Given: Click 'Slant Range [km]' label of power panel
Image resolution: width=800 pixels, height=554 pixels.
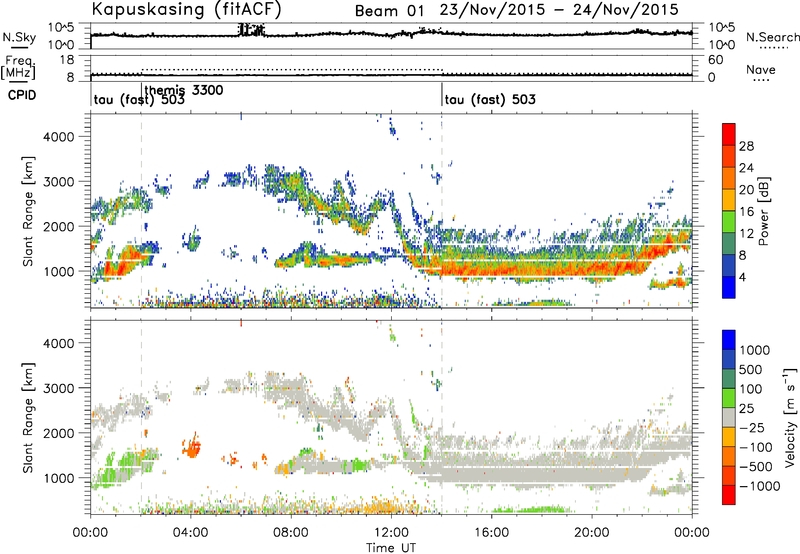Looking at the screenshot, I should pyautogui.click(x=28, y=211).
